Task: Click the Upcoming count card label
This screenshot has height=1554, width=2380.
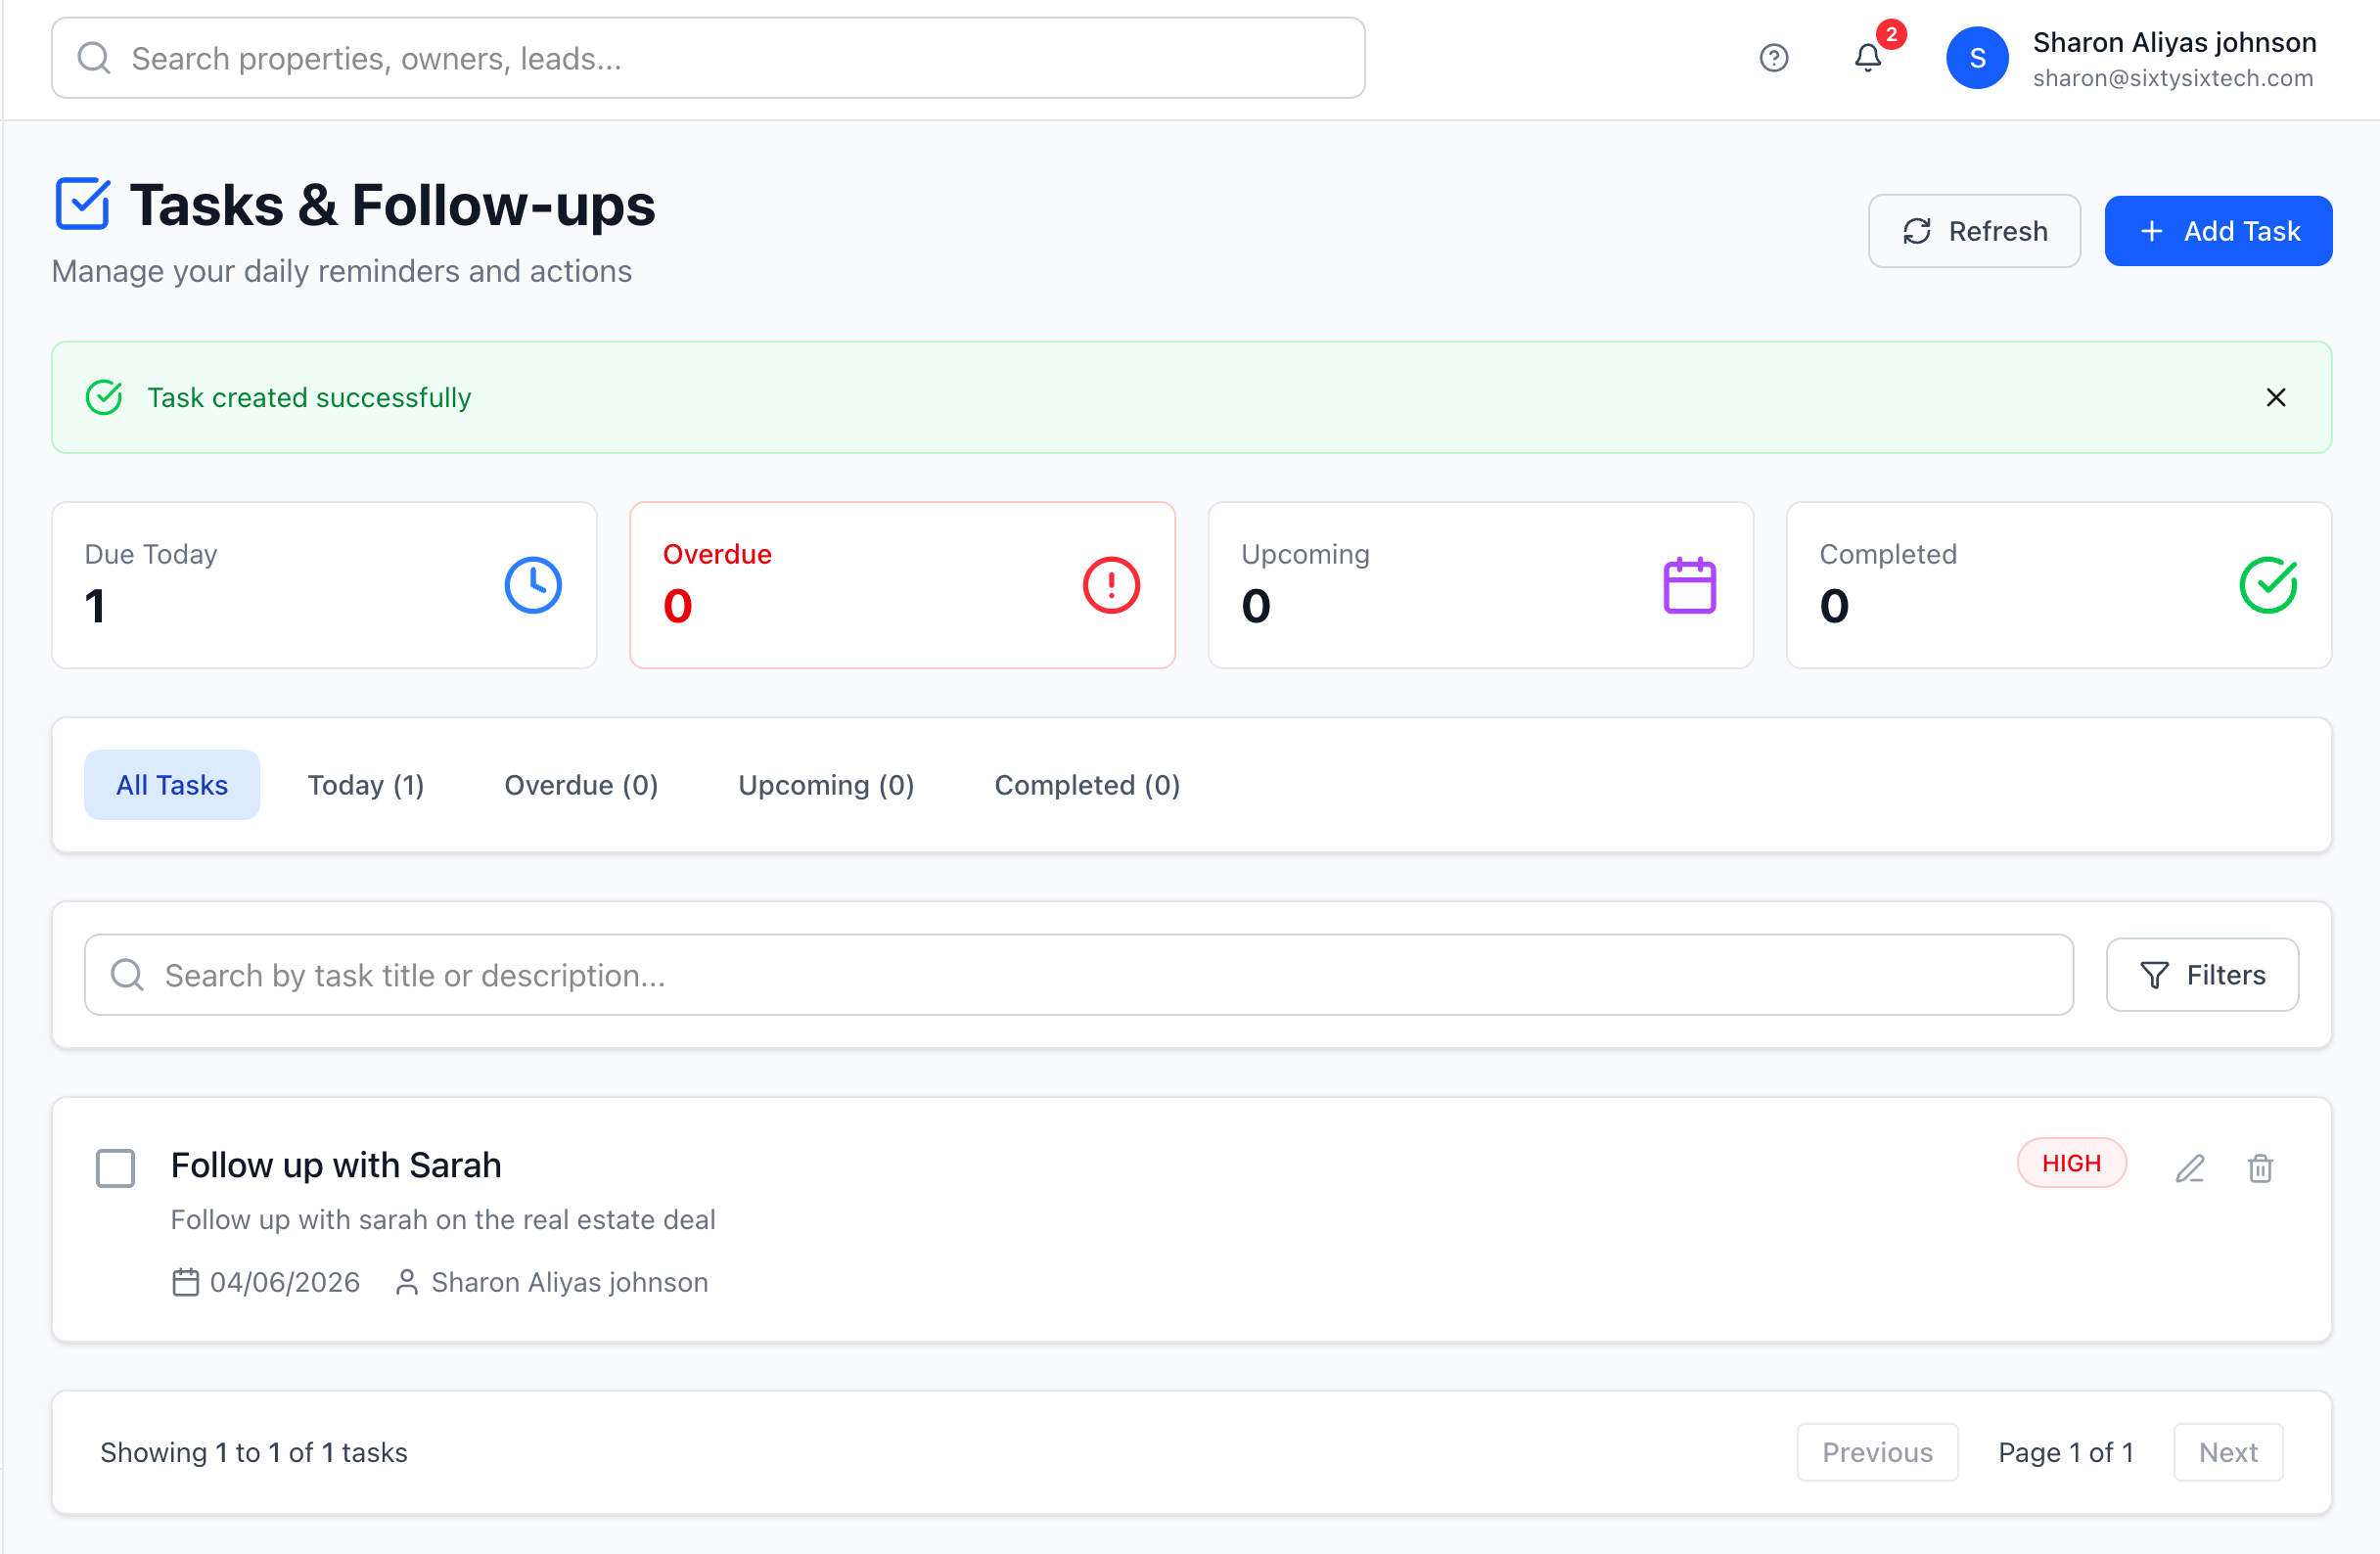Action: tap(1305, 553)
